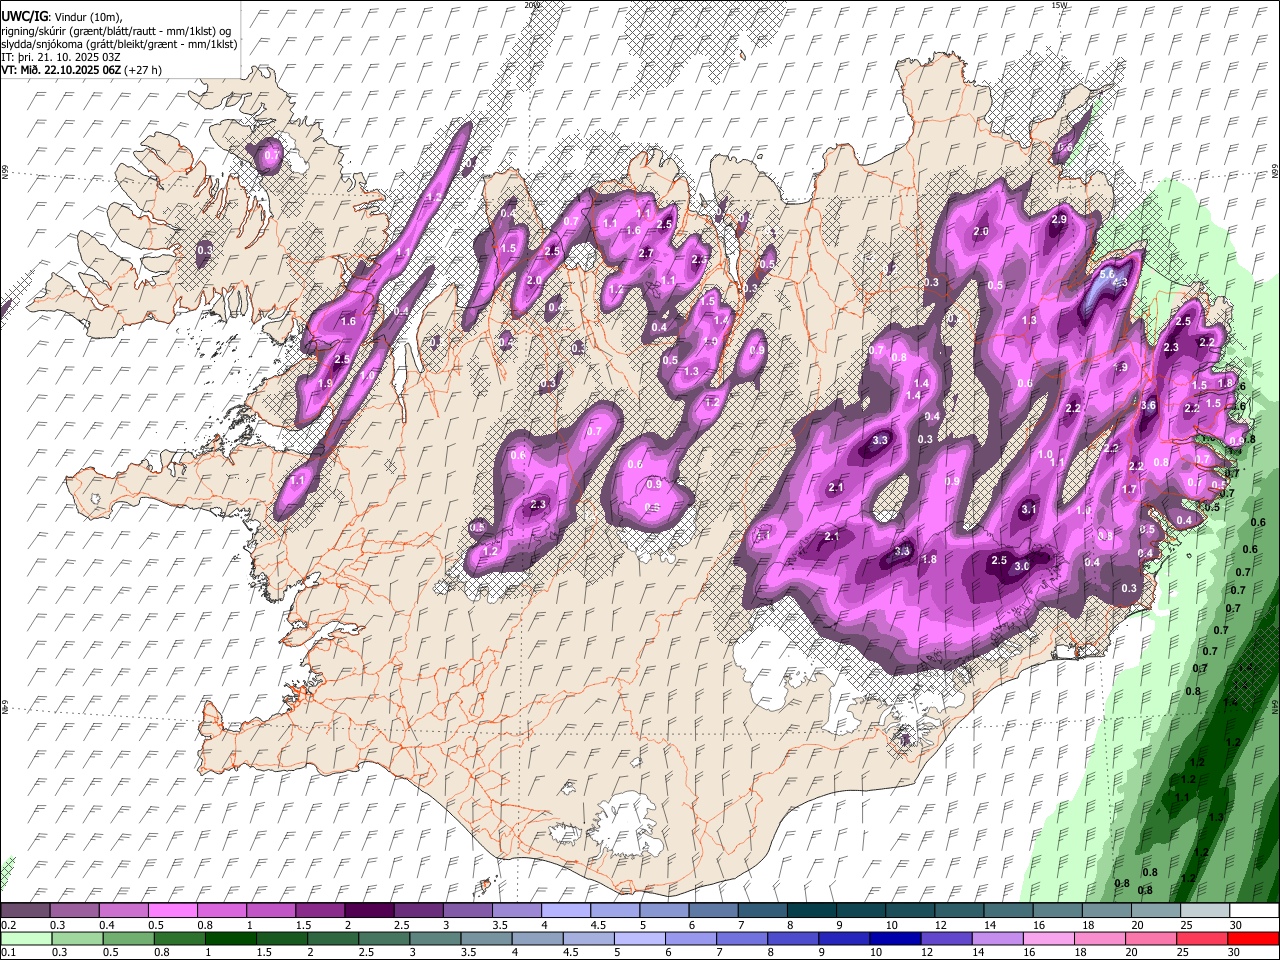The image size is (1280, 960).
Task: Click the "12" label under the rain scale
Action: pos(928,953)
